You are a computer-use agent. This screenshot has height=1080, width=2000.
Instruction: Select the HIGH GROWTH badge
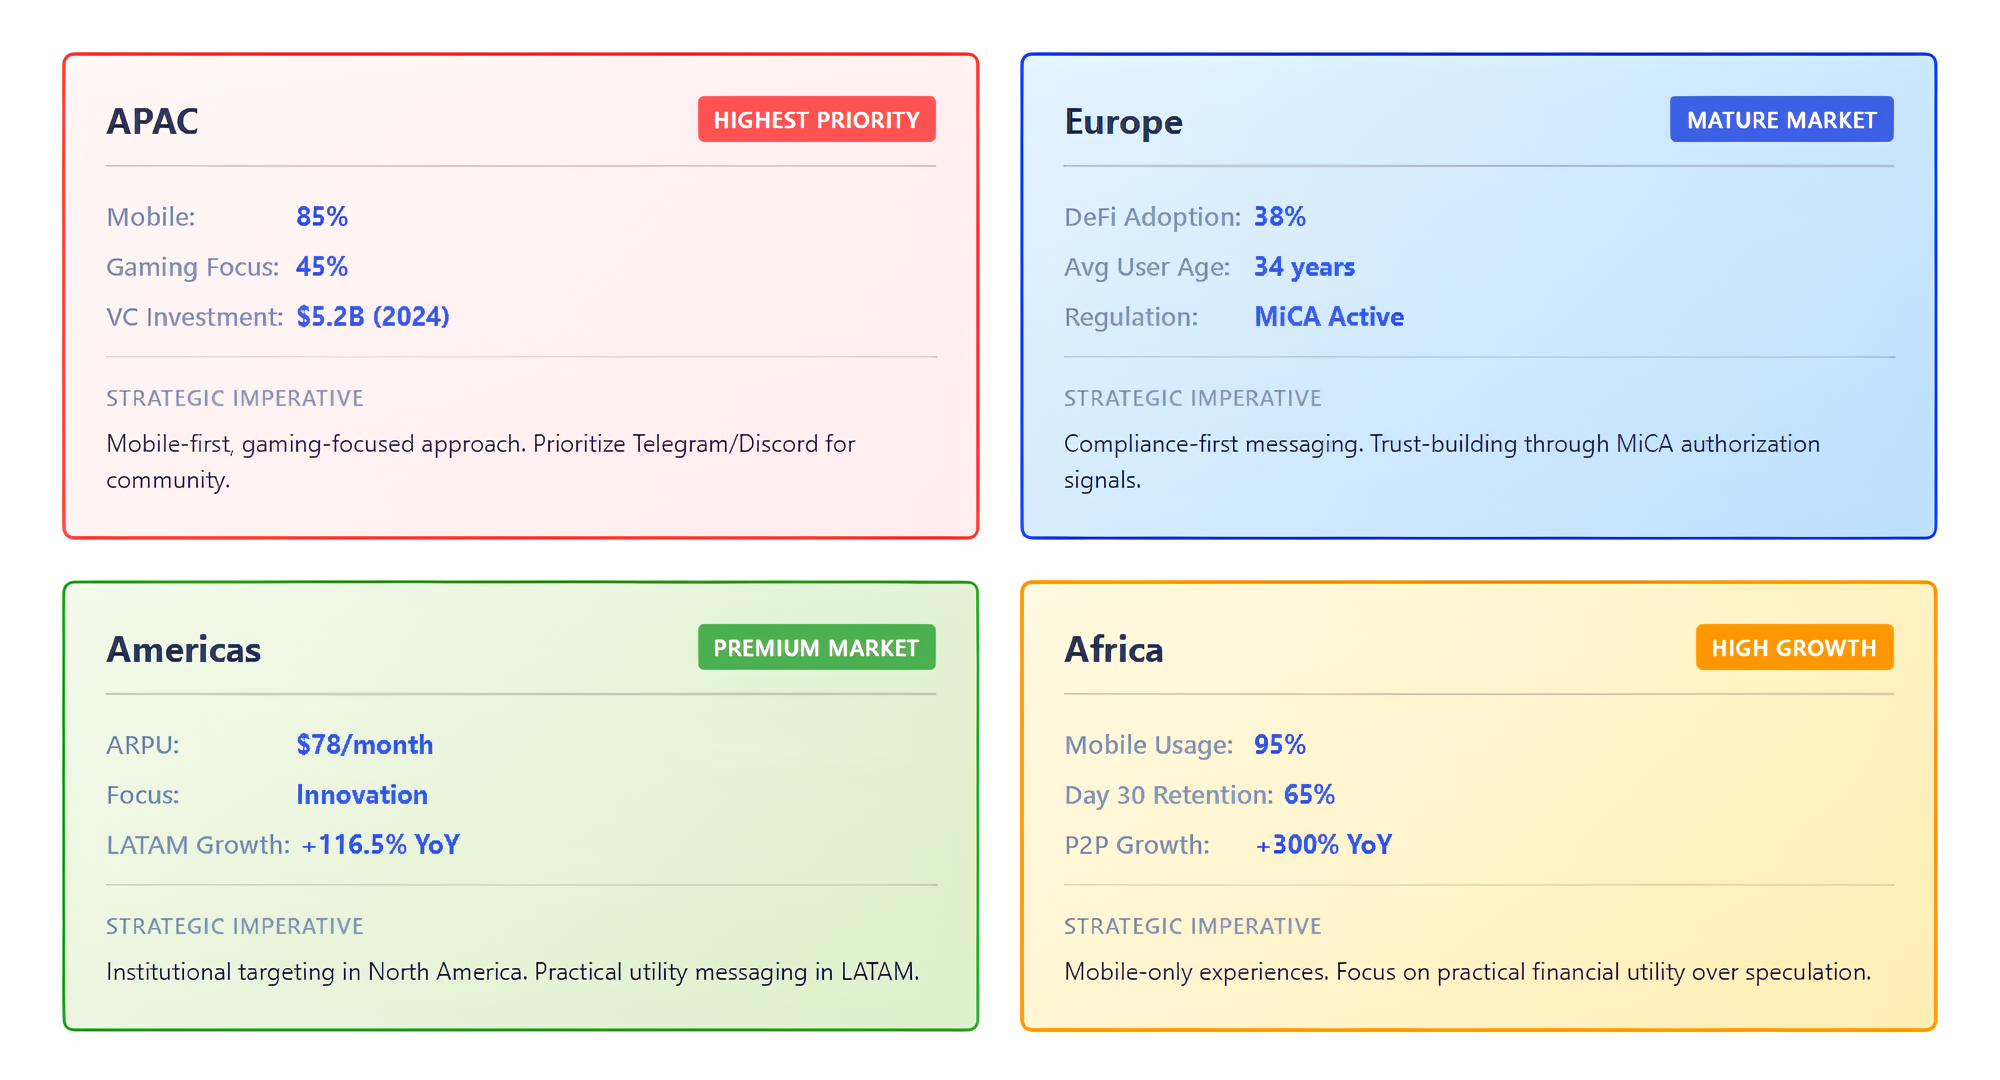(1794, 648)
